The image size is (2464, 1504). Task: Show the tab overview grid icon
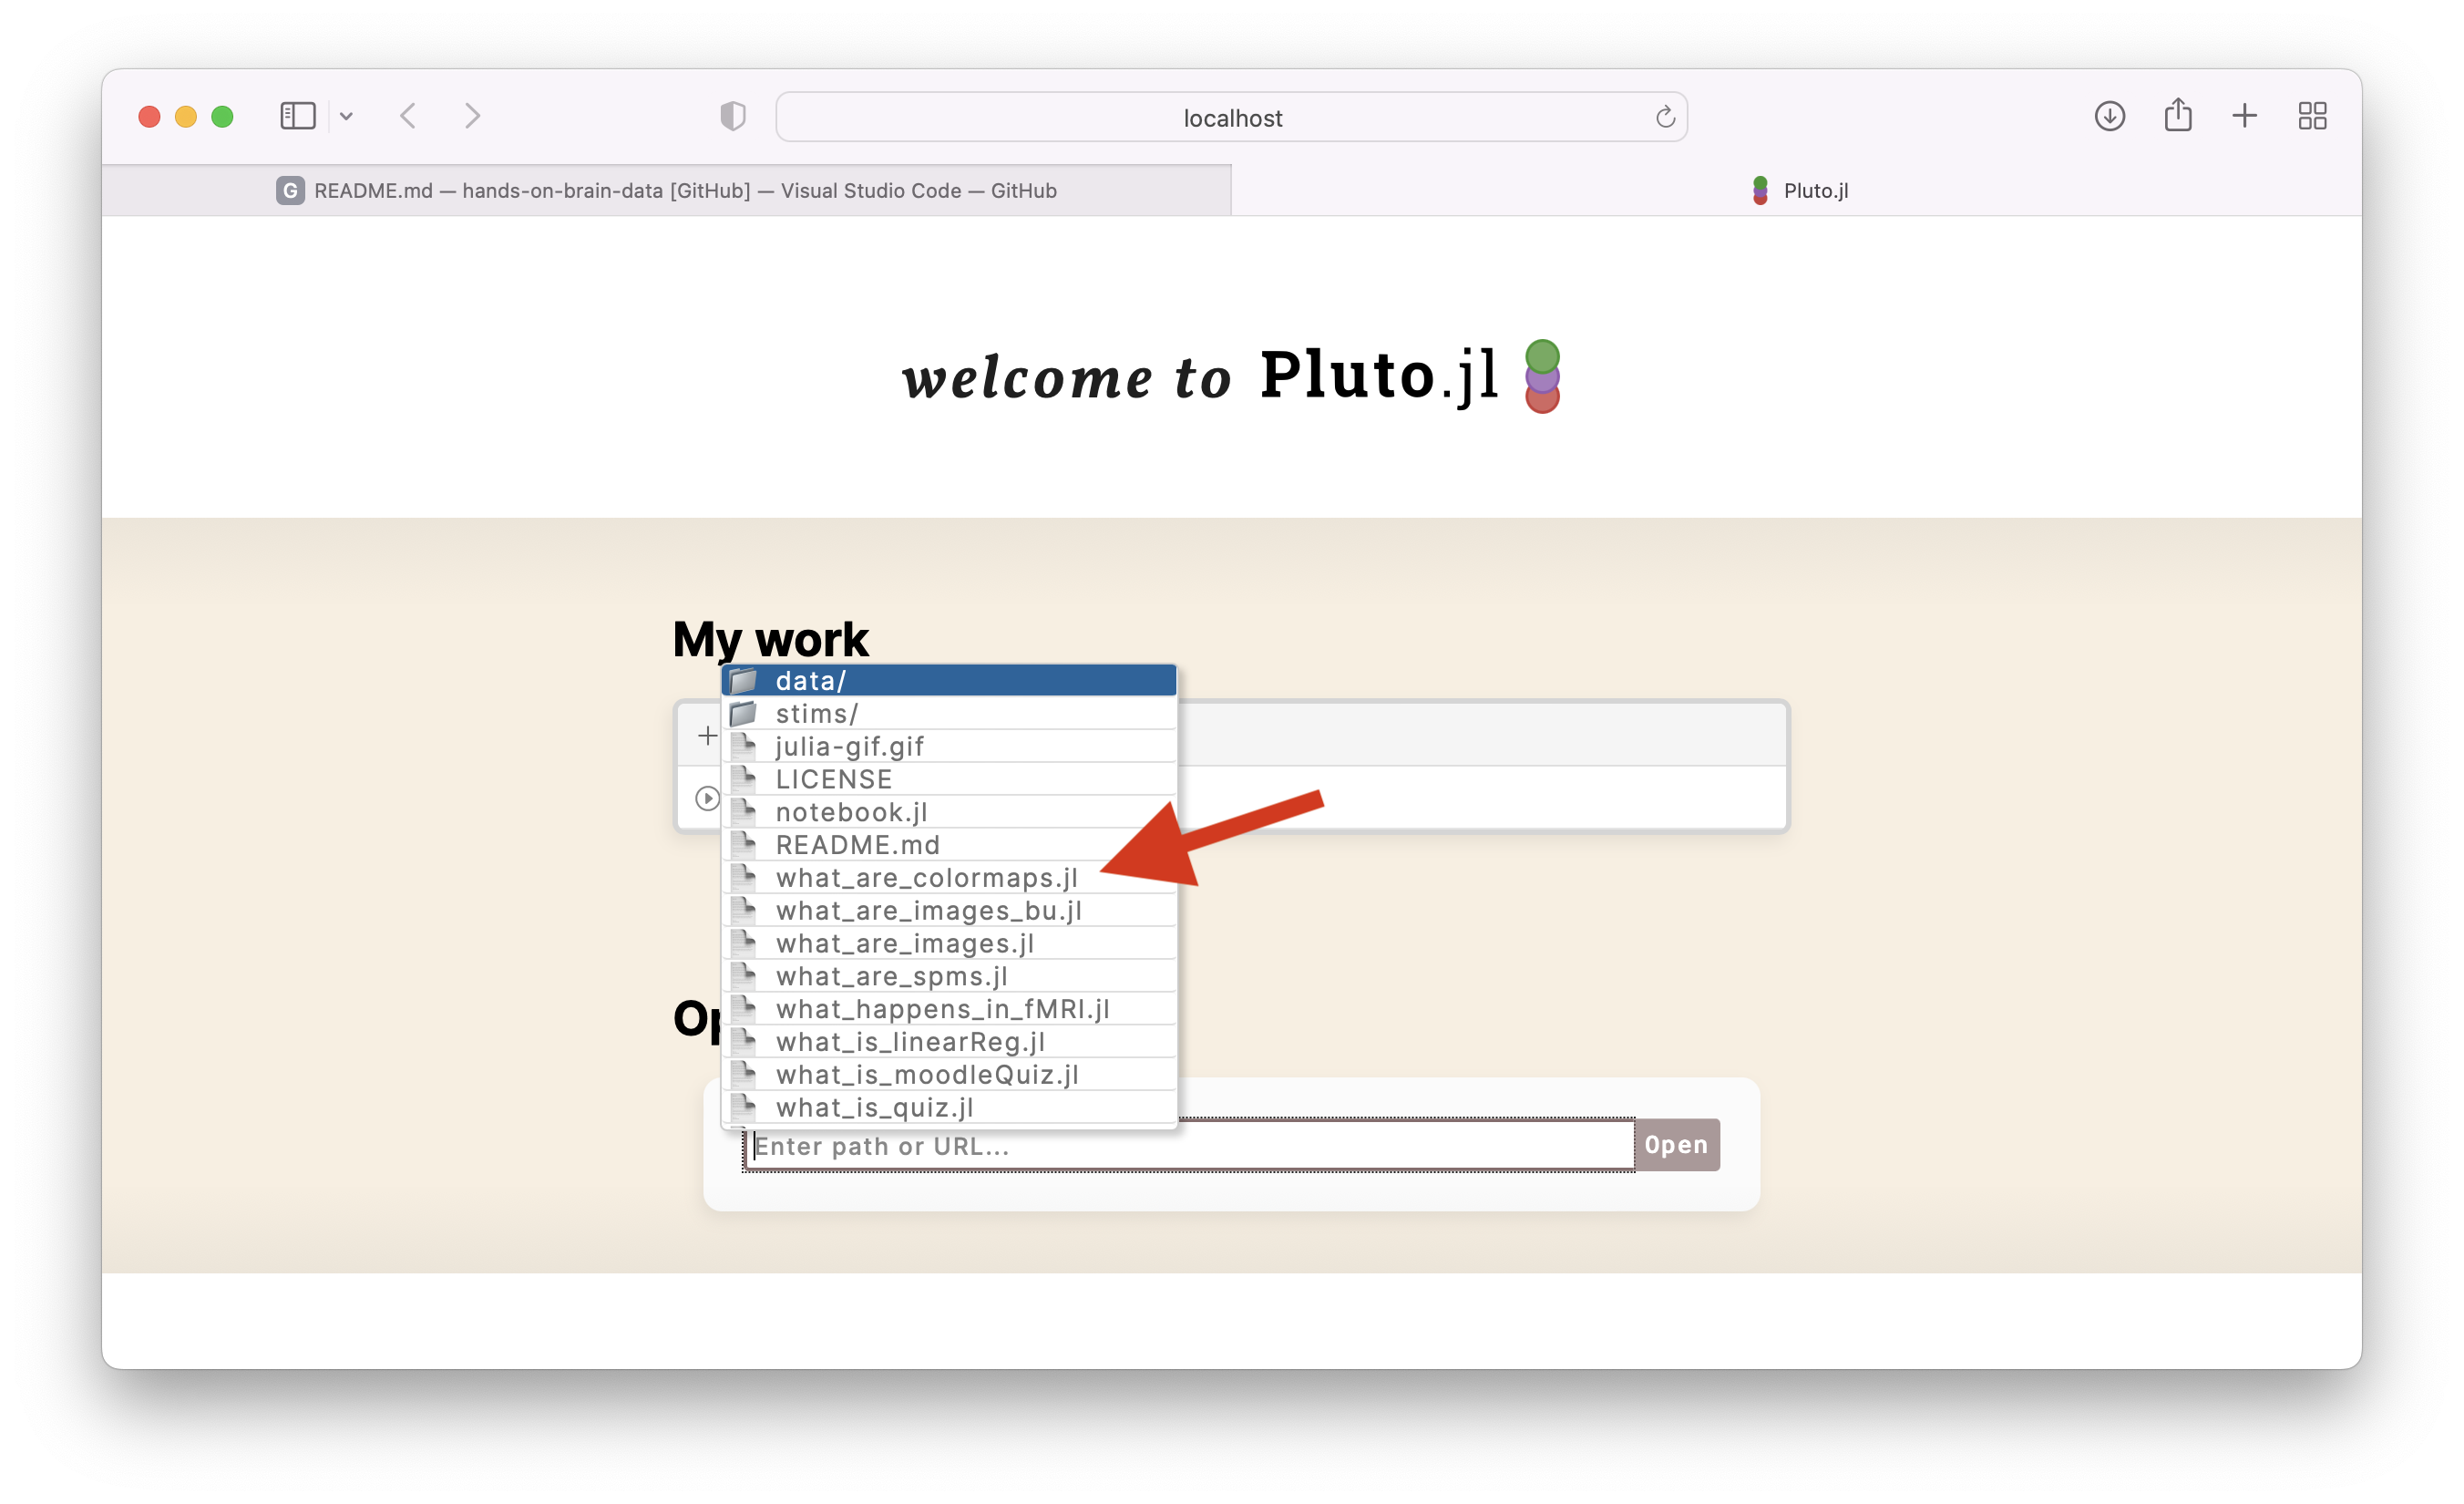[x=2312, y=116]
